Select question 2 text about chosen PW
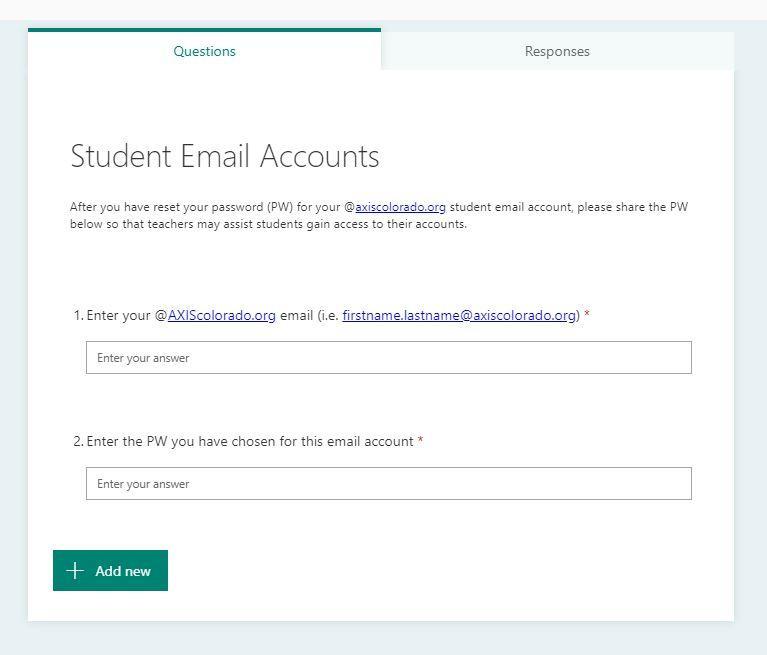The width and height of the screenshot is (767, 655). 250,441
